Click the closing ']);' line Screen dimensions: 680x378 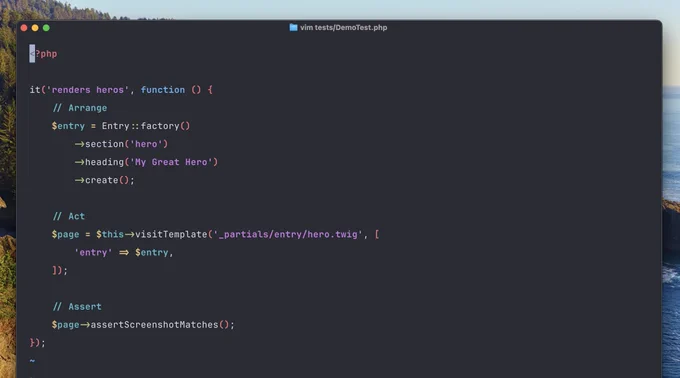pyautogui.click(x=60, y=270)
